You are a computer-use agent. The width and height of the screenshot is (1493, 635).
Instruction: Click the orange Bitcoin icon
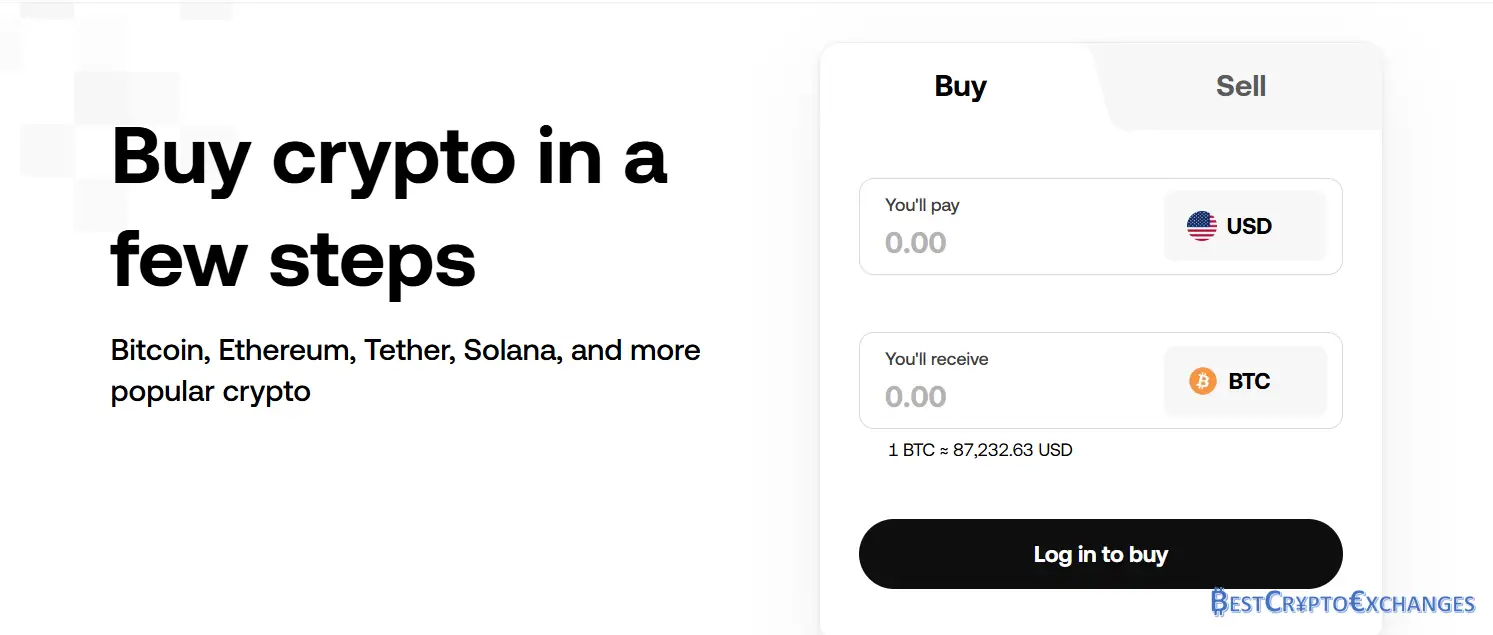pyautogui.click(x=1202, y=381)
